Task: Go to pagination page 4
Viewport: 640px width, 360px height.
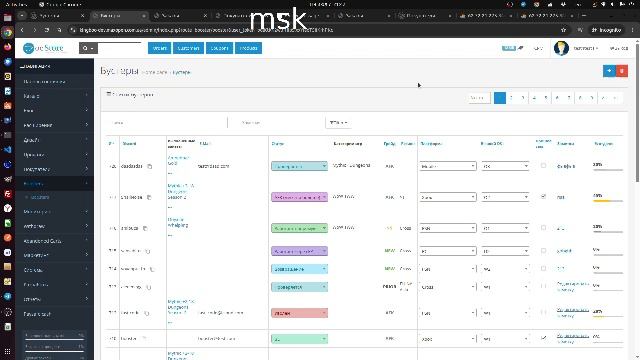Action: [x=534, y=98]
